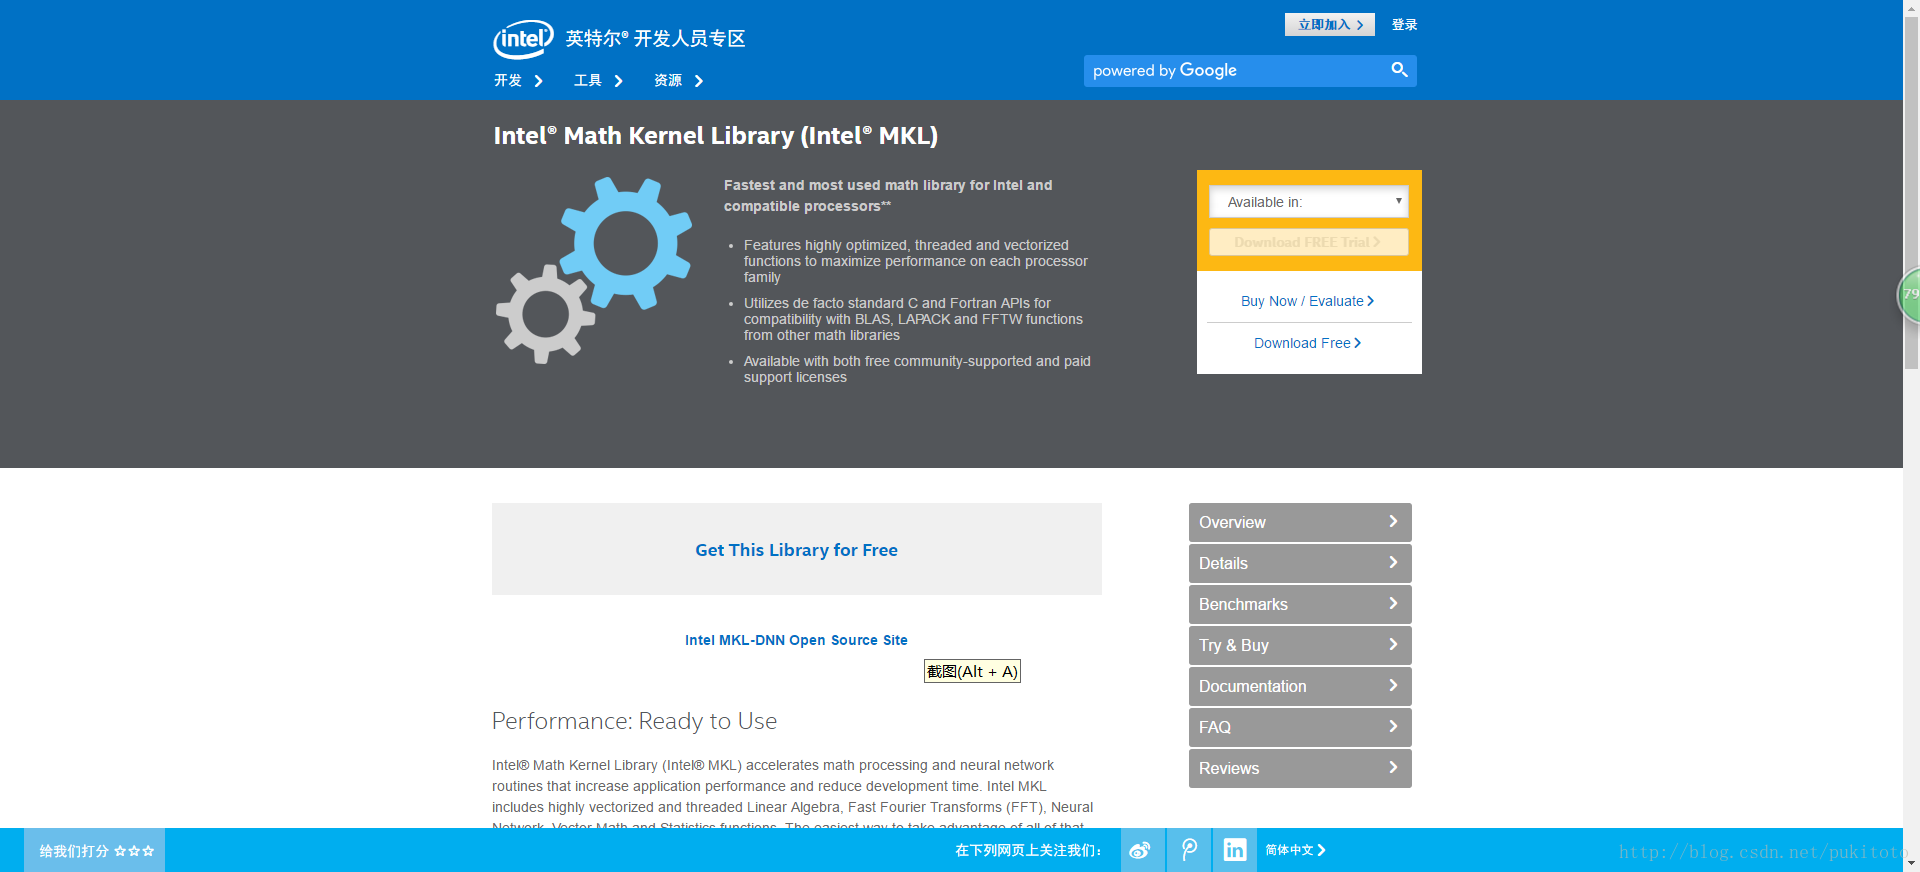Open the Documentation section tab
Screen dimensions: 1920x872
1300,686
